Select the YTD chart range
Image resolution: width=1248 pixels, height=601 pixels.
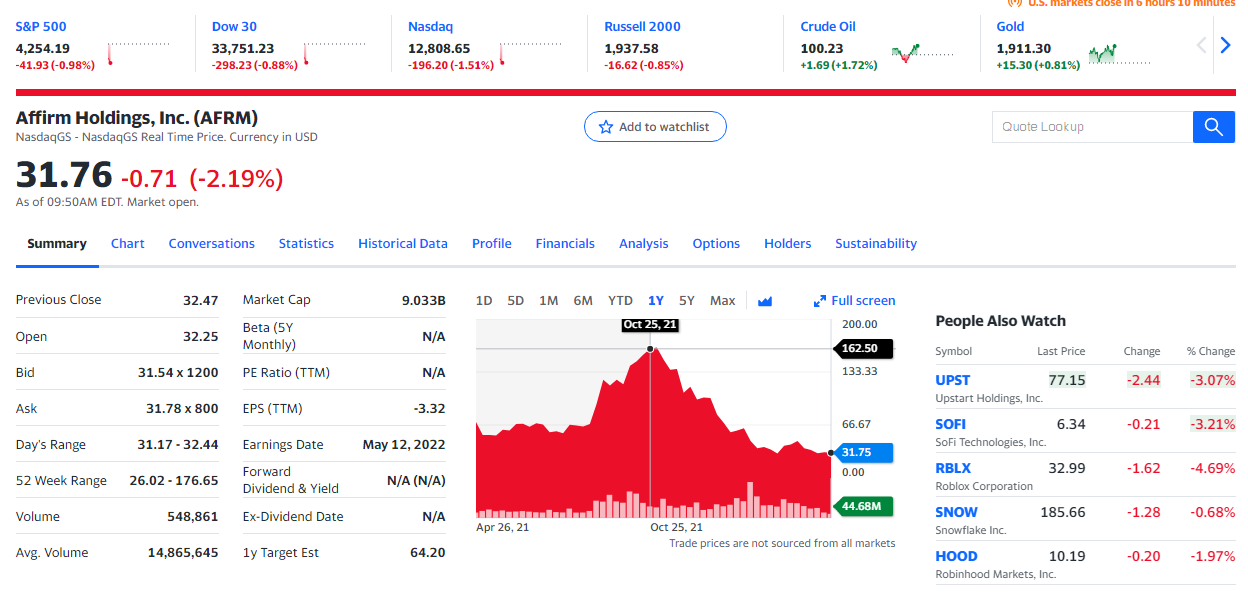(620, 301)
